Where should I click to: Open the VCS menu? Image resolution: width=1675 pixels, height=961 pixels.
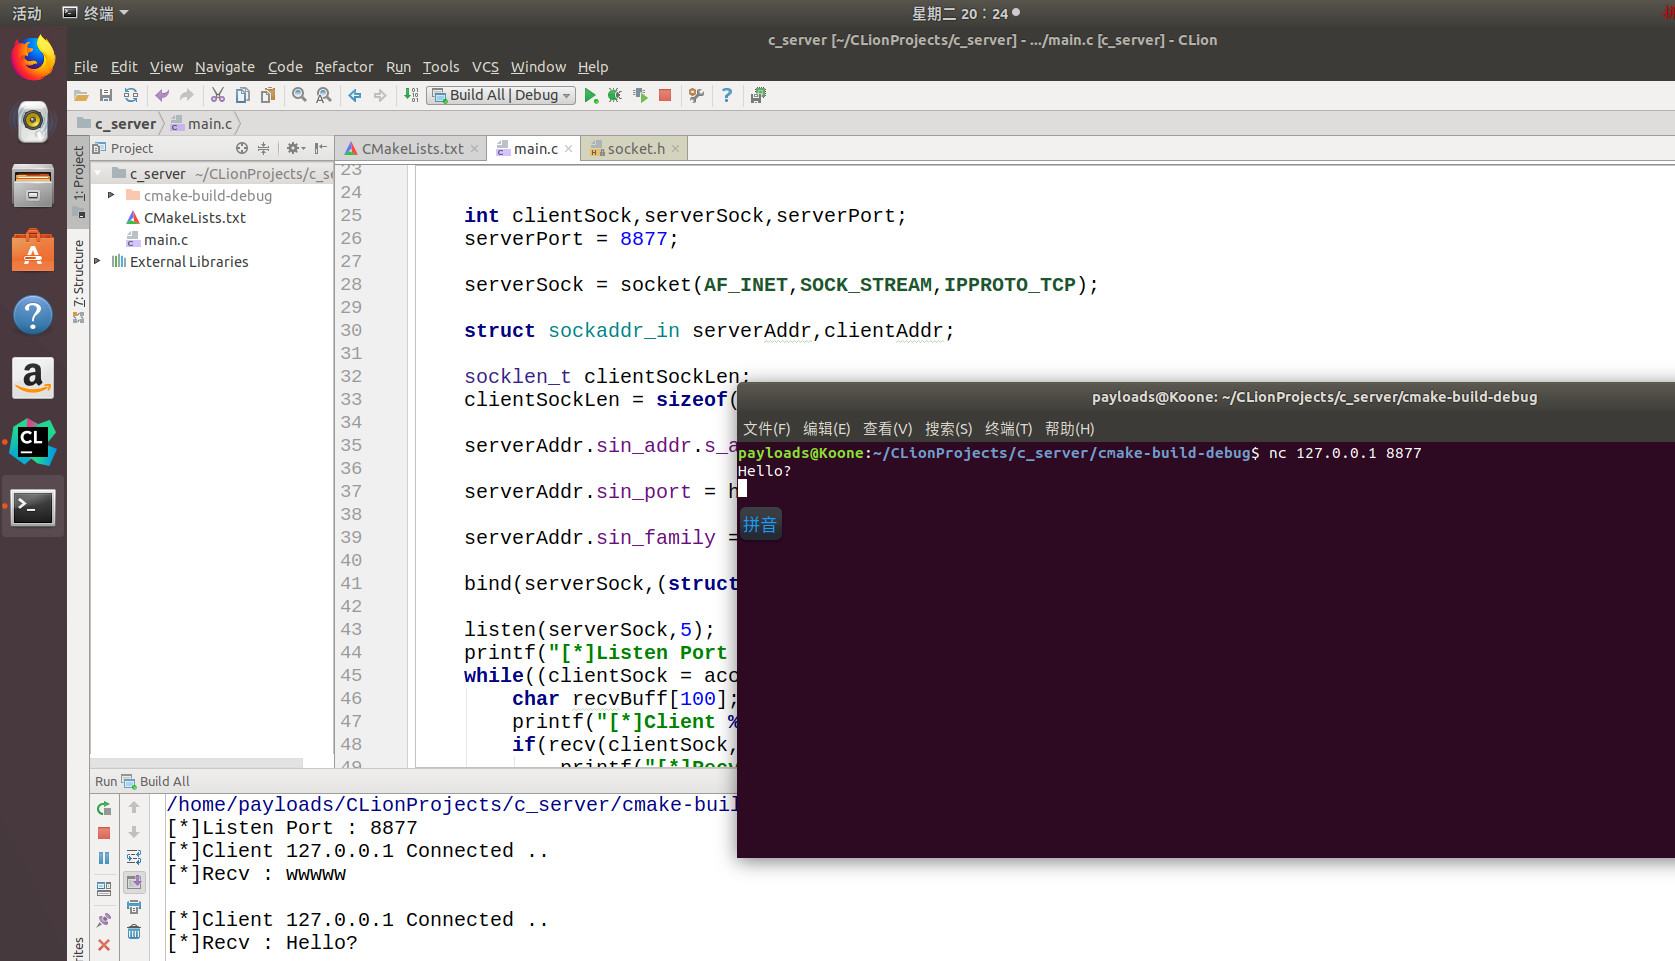(485, 67)
